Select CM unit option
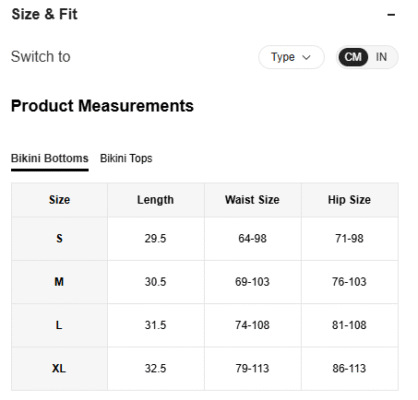 [353, 57]
